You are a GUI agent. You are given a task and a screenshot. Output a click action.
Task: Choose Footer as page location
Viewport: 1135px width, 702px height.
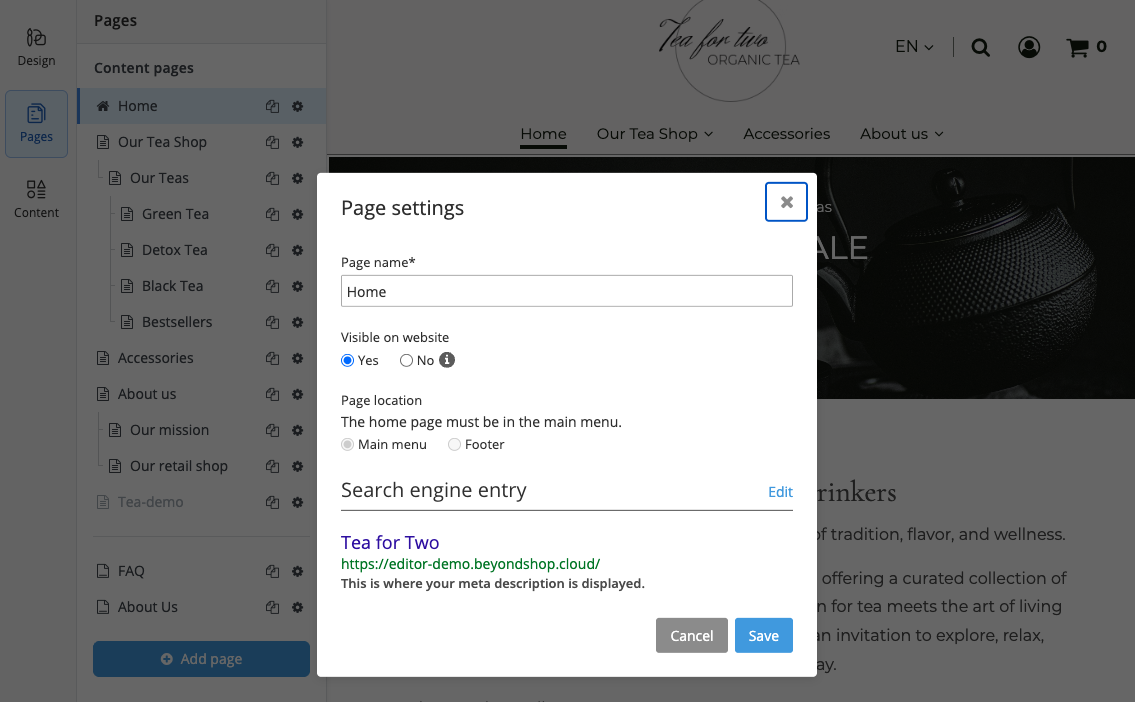tap(455, 444)
